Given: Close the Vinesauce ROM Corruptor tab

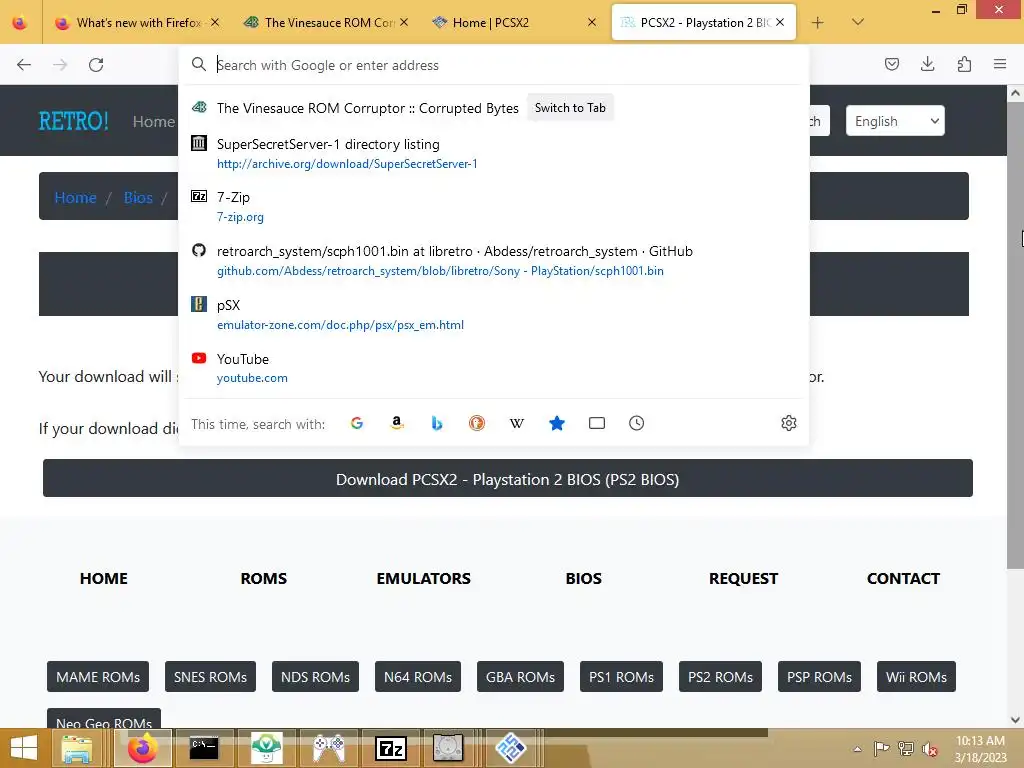Looking at the screenshot, I should coord(404,23).
